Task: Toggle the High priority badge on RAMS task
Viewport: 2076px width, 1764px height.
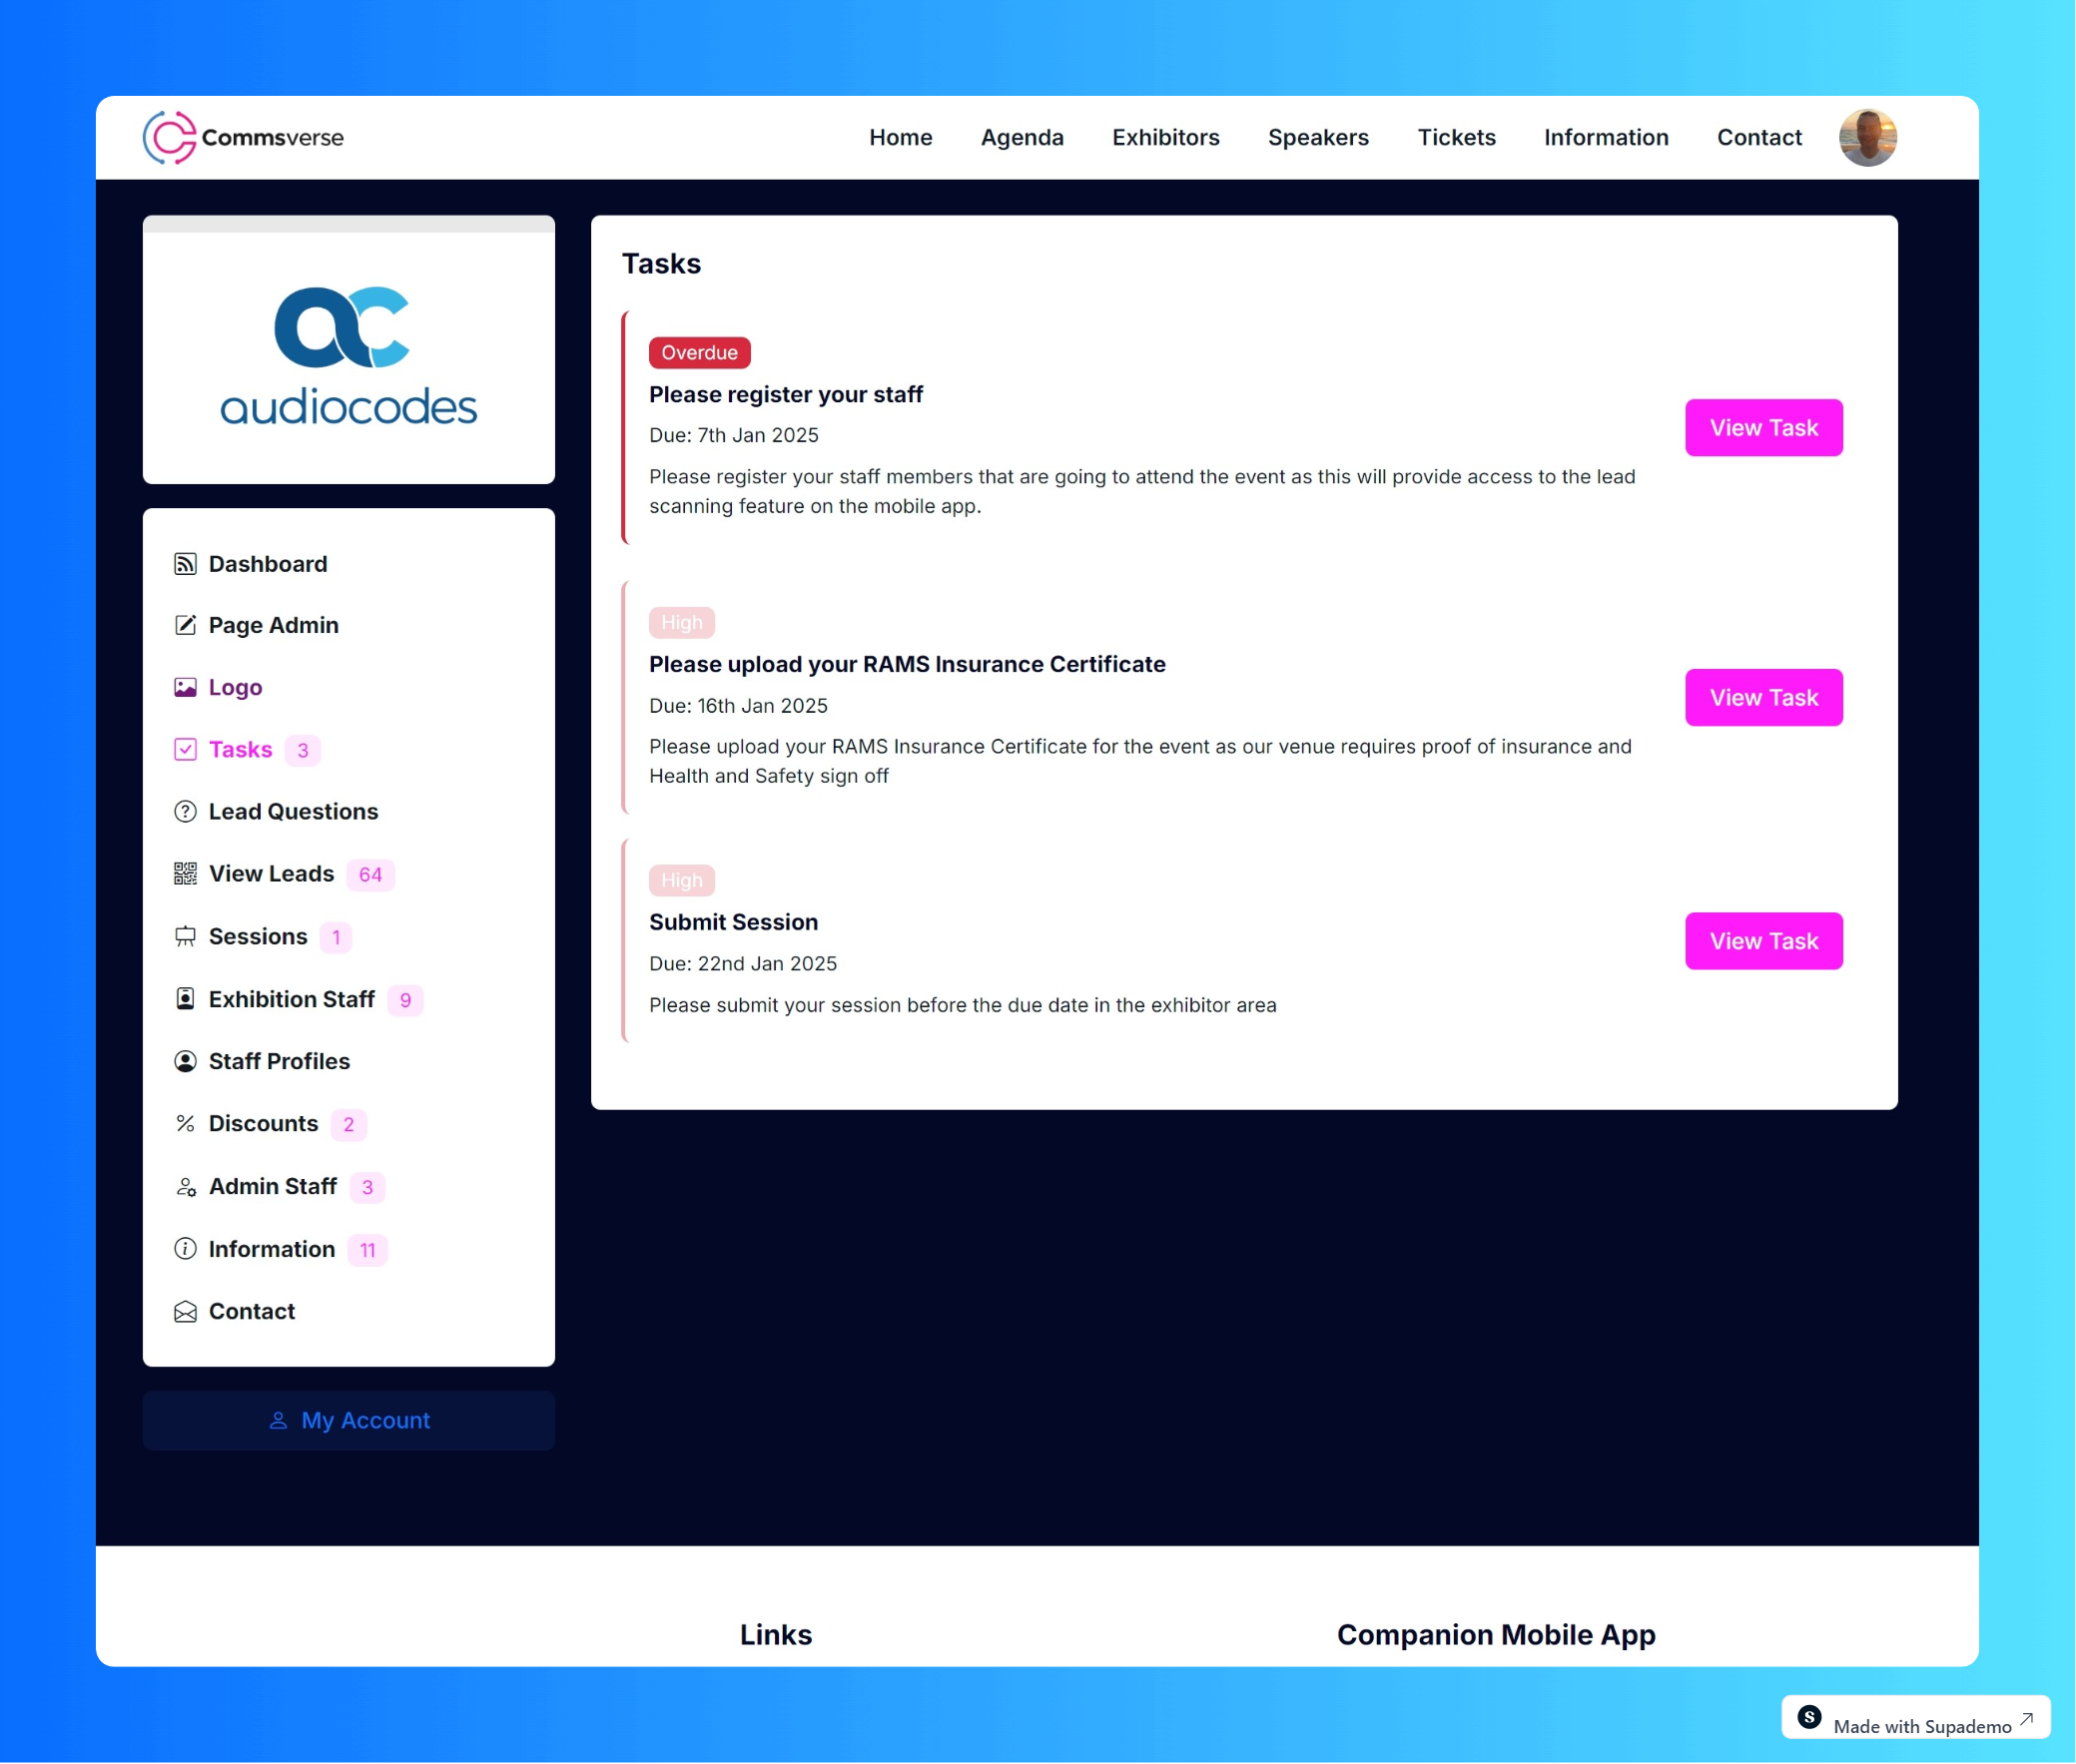Action: coord(681,621)
